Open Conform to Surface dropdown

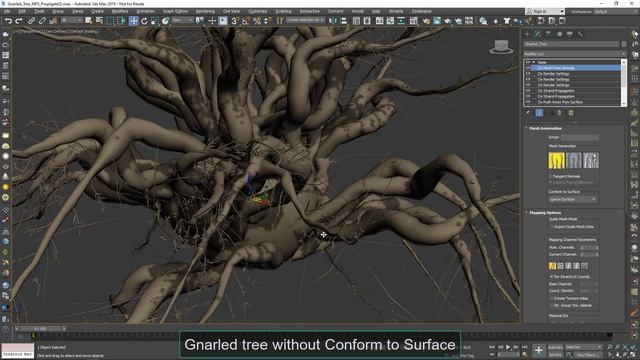point(572,199)
